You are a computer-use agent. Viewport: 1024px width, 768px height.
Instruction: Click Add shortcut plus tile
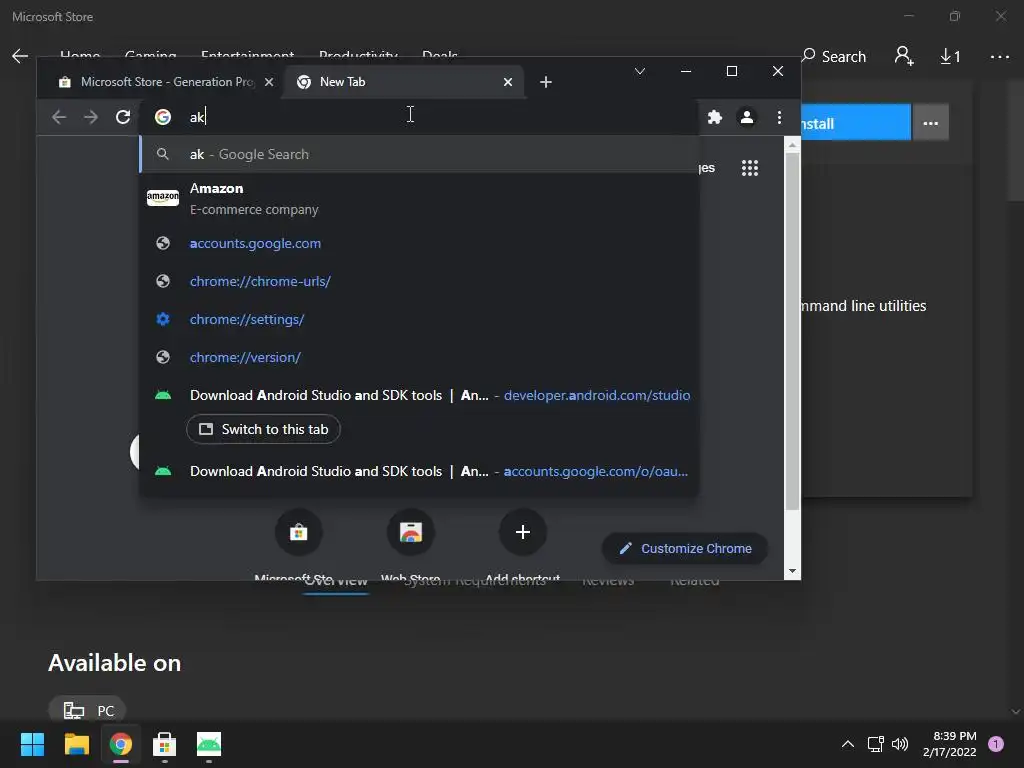click(x=522, y=532)
